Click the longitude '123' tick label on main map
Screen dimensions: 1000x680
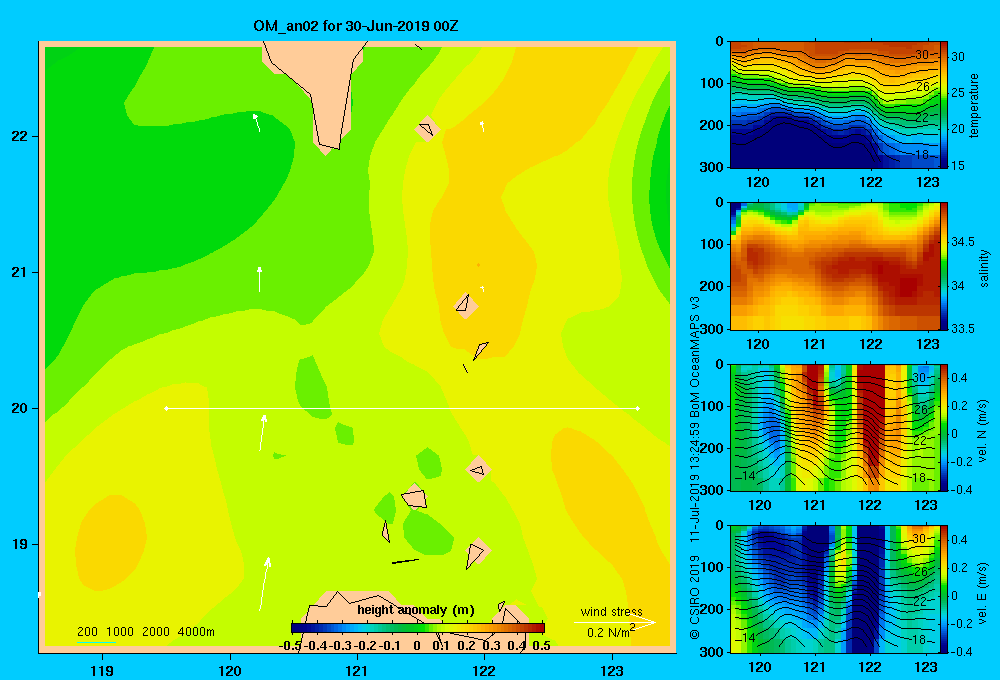612,670
